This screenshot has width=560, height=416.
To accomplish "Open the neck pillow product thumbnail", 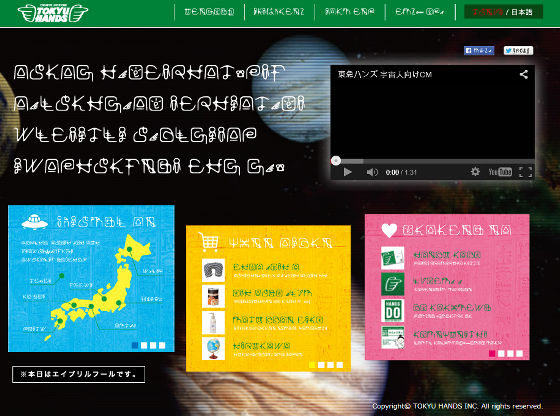I will pos(213,270).
